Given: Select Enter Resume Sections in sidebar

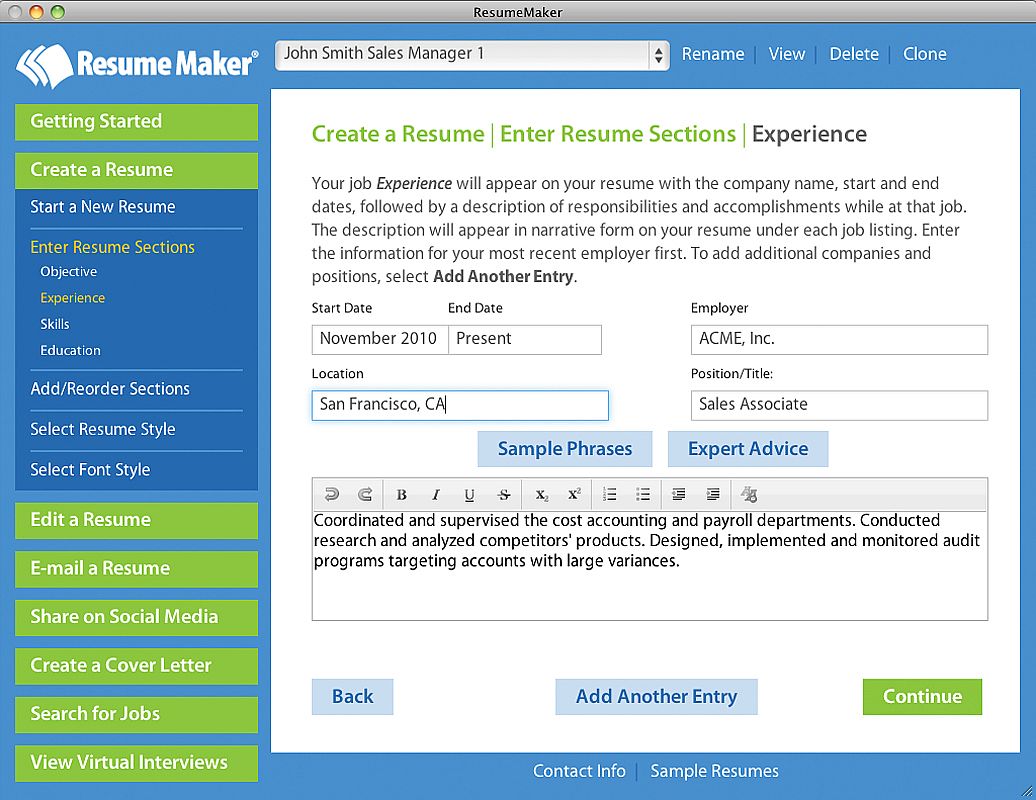Looking at the screenshot, I should click(112, 247).
